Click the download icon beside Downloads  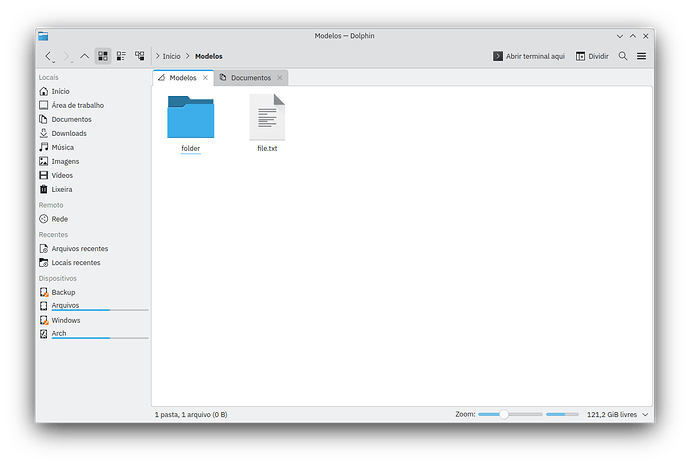pyautogui.click(x=44, y=133)
